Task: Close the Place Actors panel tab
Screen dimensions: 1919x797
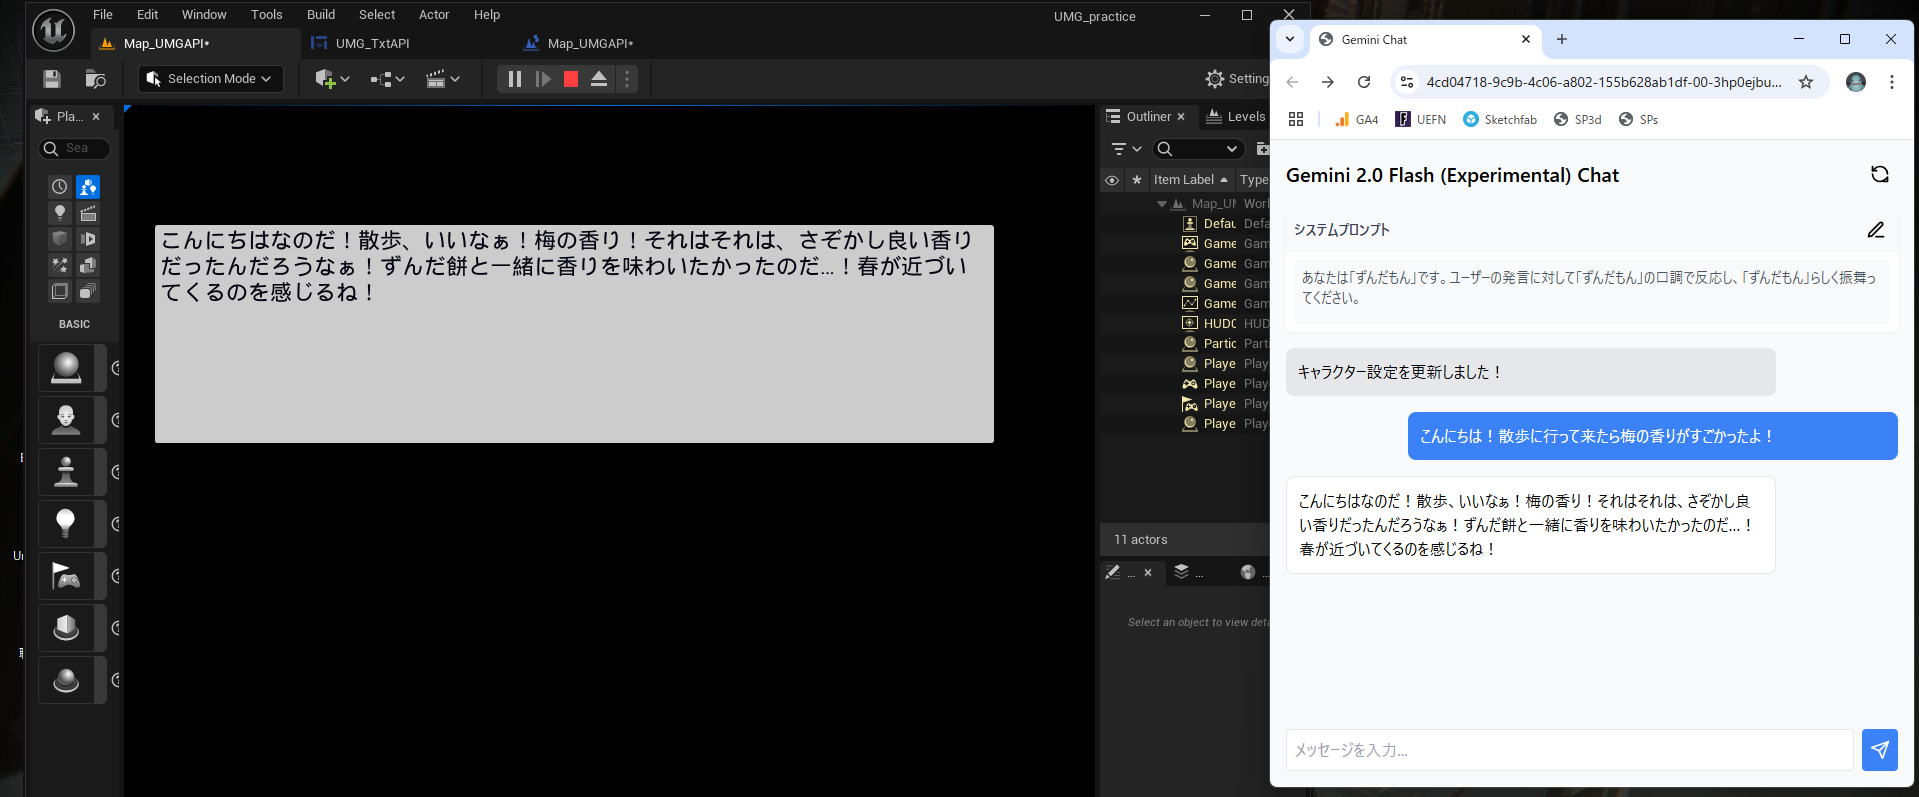Action: click(96, 117)
